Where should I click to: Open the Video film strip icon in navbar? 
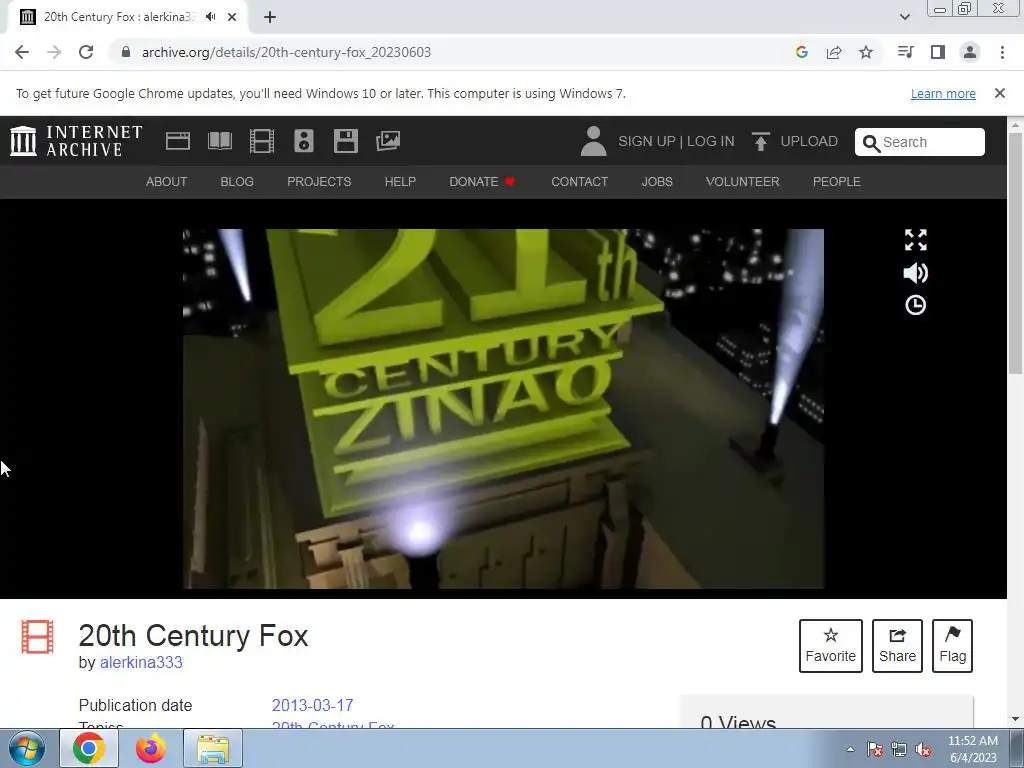click(262, 141)
